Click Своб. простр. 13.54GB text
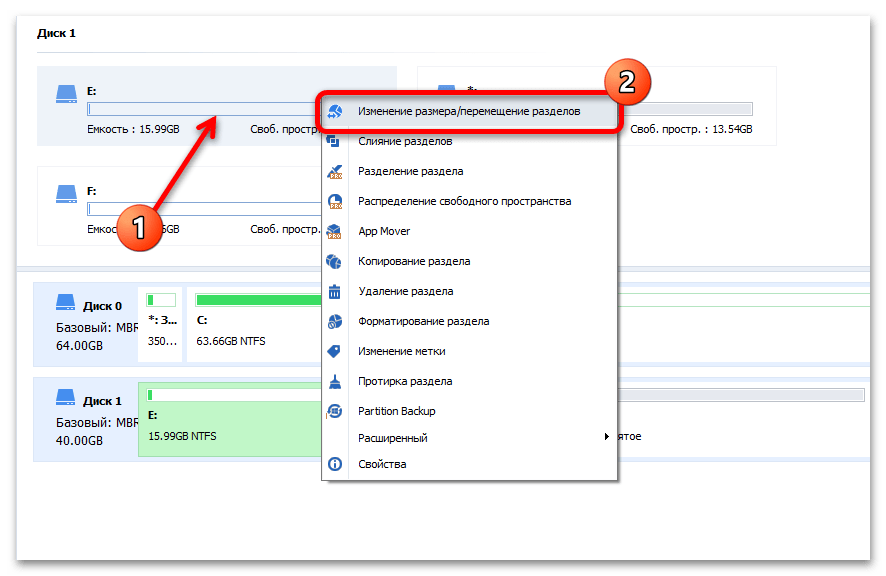 (x=691, y=129)
